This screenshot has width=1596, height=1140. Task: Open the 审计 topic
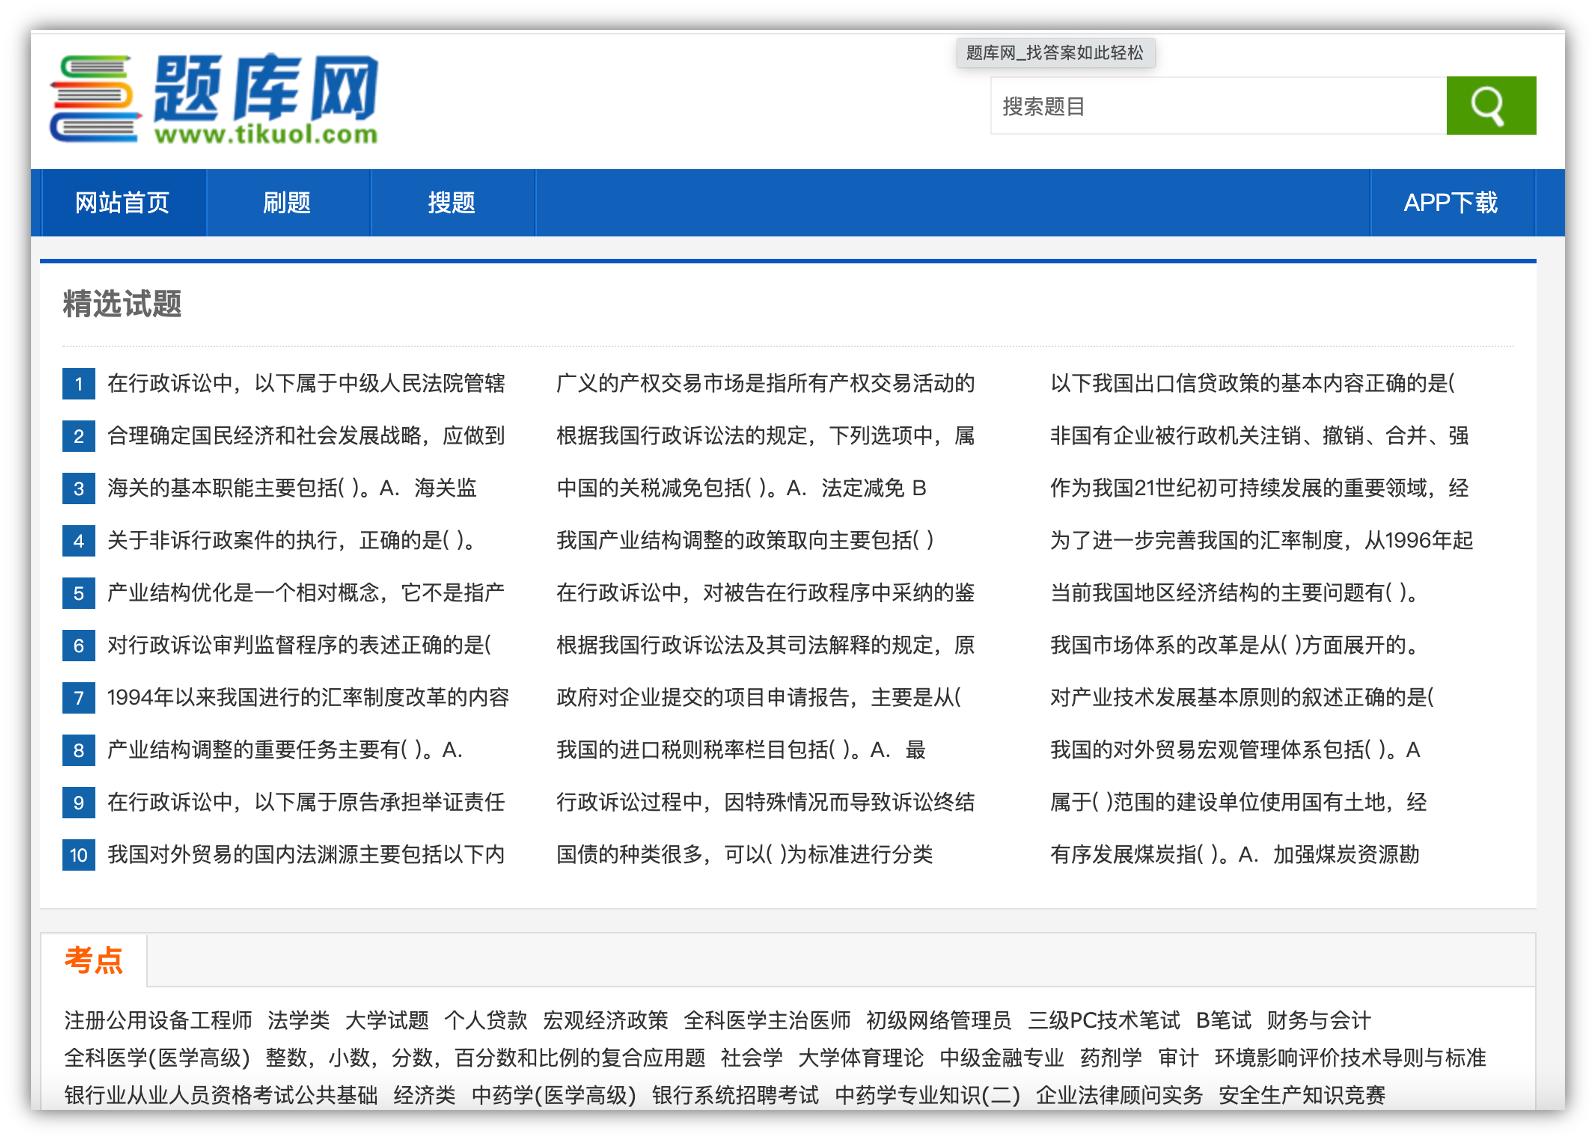pyautogui.click(x=1178, y=1058)
